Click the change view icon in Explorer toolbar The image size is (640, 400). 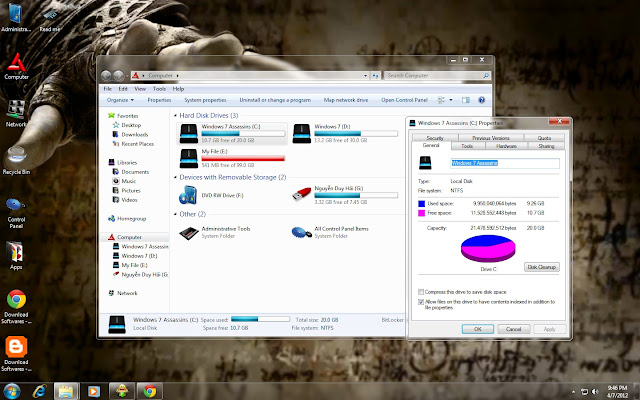point(441,100)
